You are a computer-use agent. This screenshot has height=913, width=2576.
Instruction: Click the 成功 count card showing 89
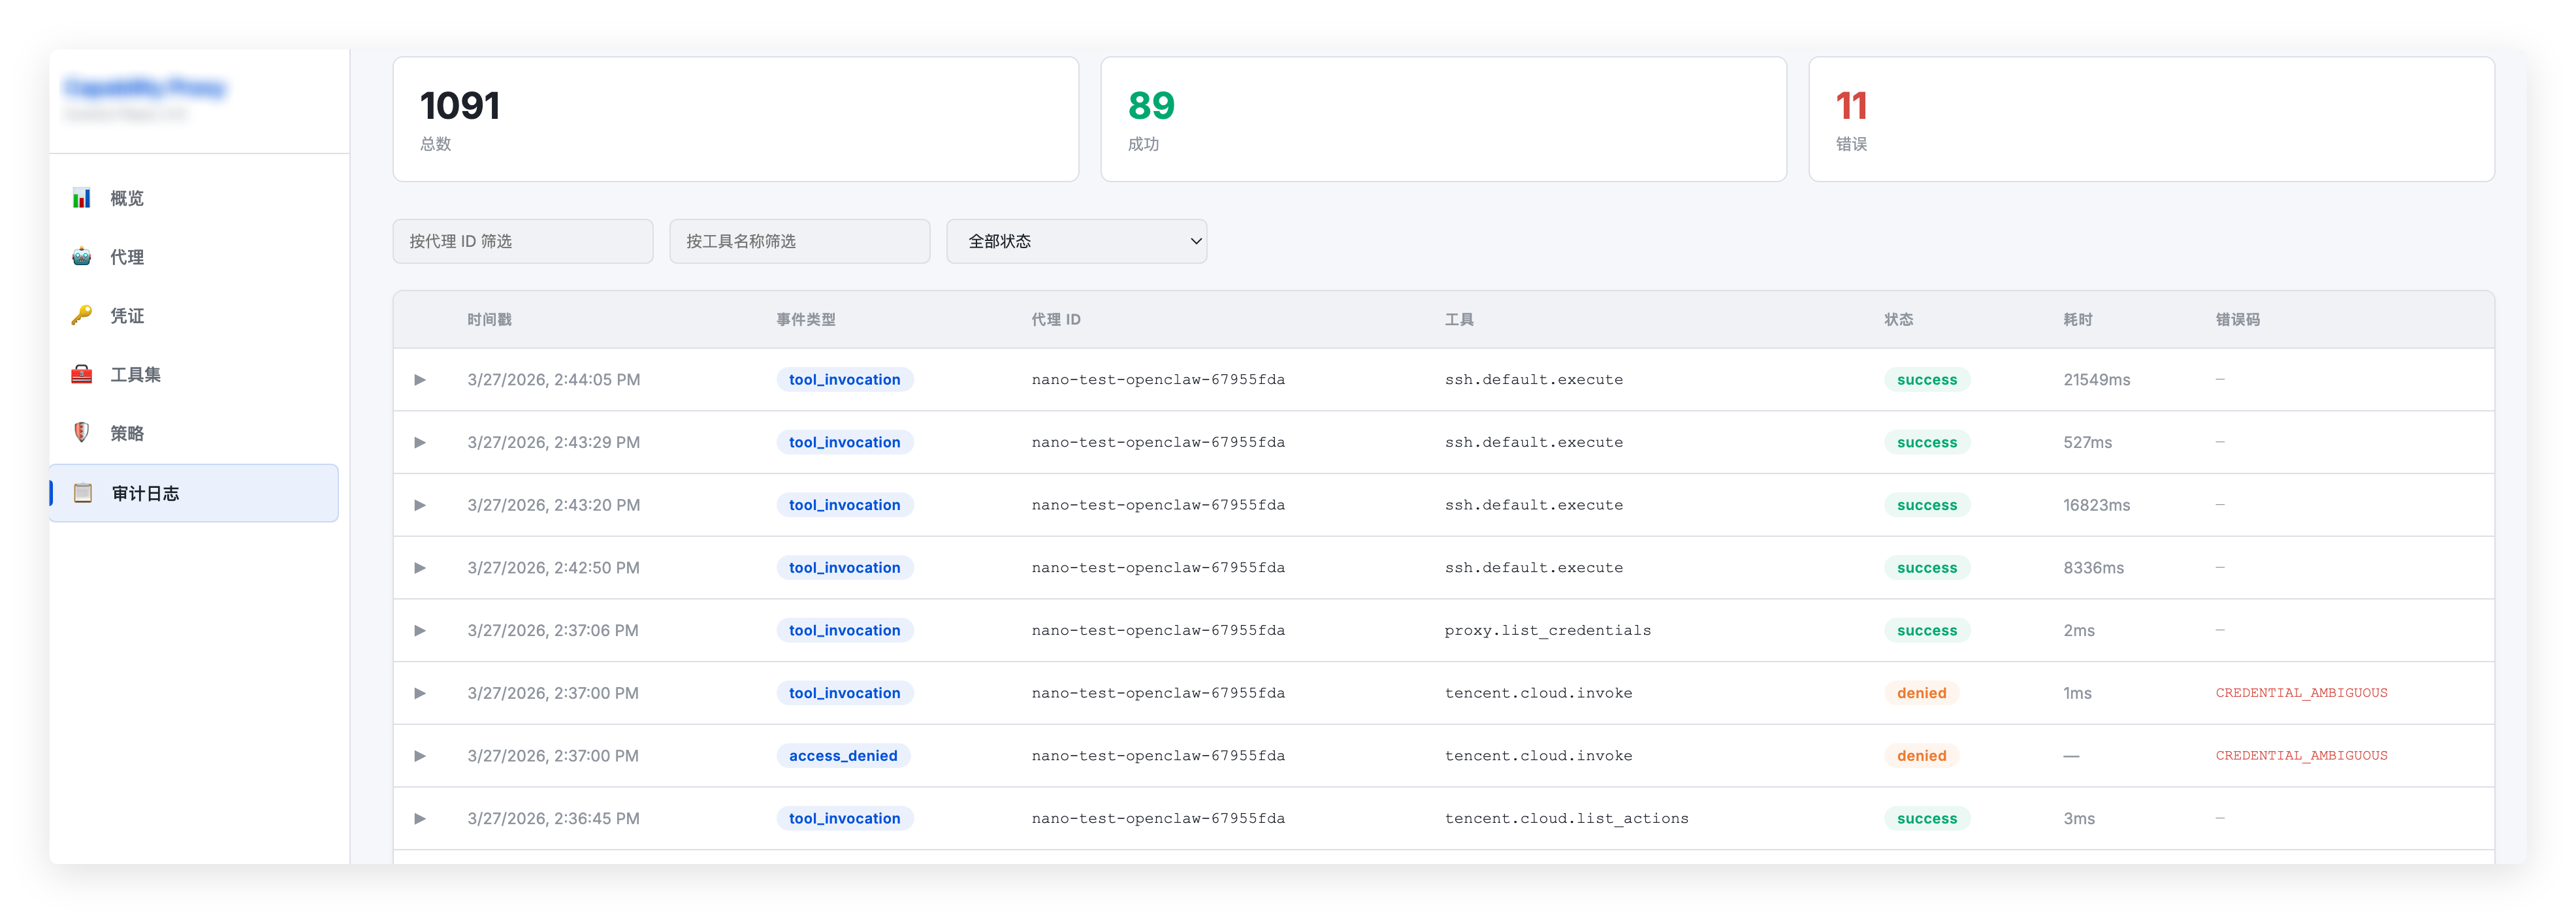[1443, 119]
